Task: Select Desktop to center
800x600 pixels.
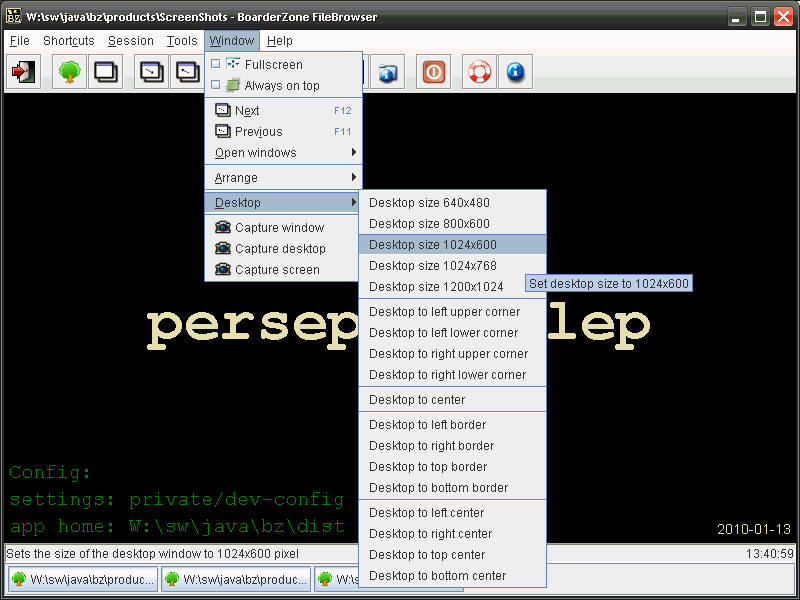Action: 453,399
